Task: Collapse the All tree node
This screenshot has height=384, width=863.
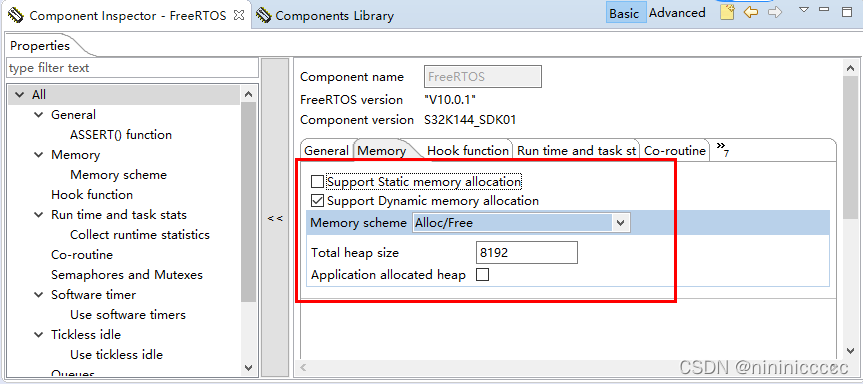Action: tap(19, 95)
